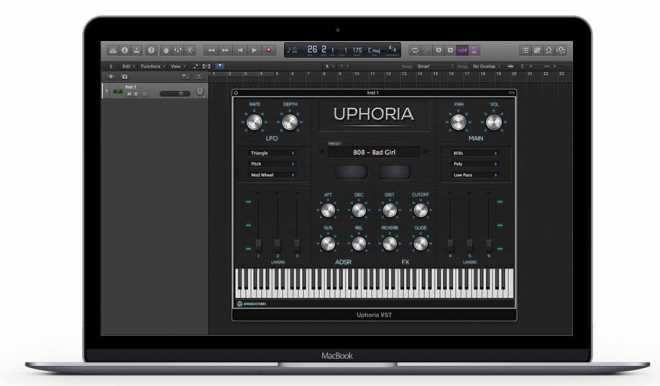Open the Poly voice mode dropdown

(x=475, y=164)
